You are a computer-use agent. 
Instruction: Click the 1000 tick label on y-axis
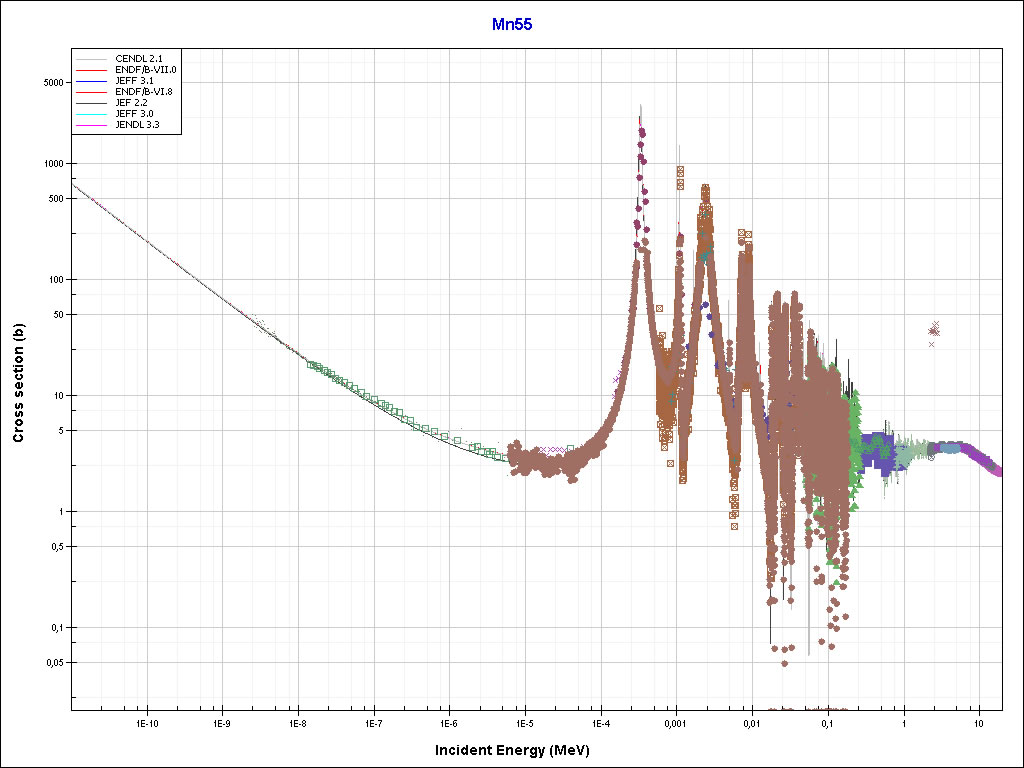tap(52, 164)
